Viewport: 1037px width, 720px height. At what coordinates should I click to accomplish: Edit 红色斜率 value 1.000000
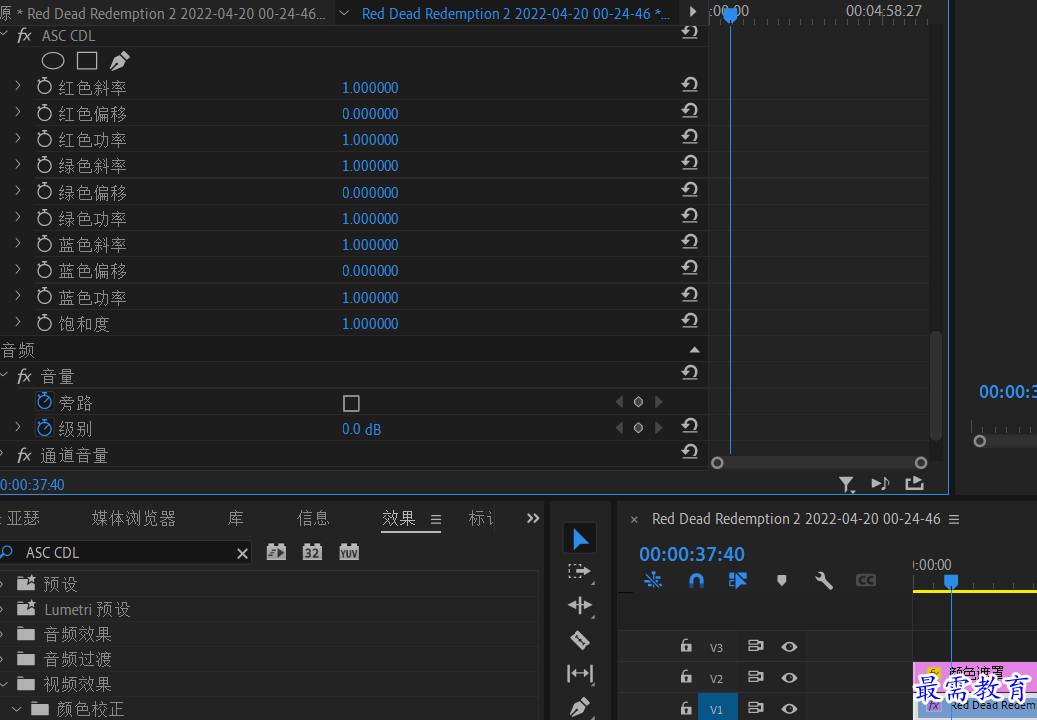coord(370,87)
